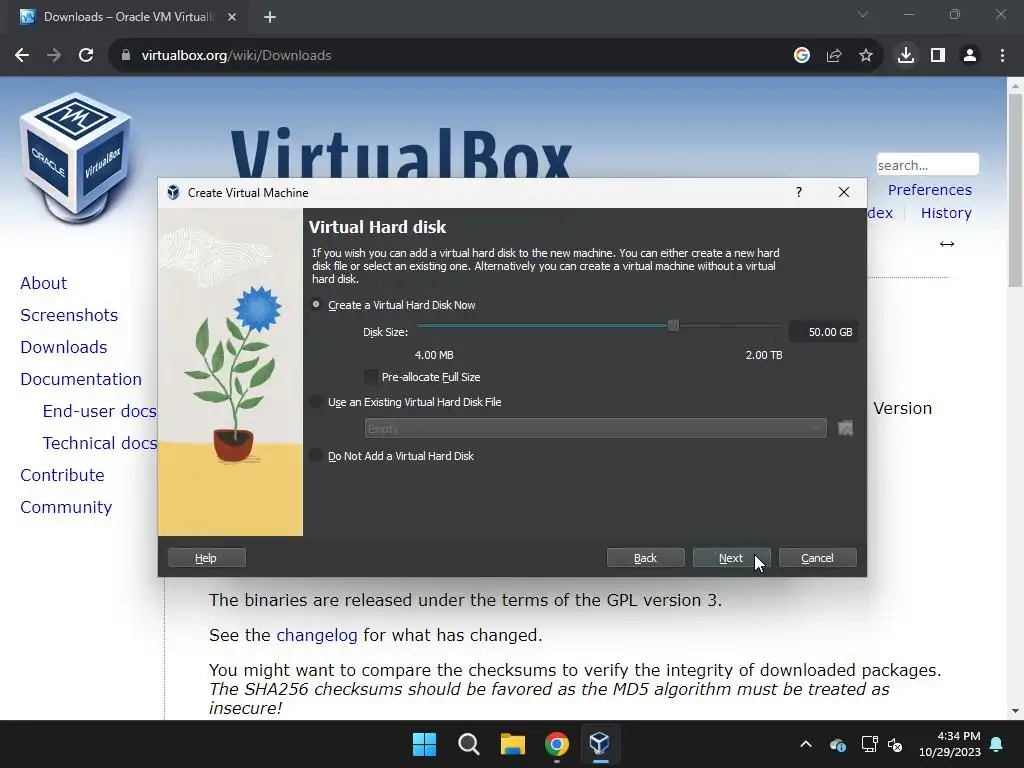Reload the VirtualBox downloads page
Image resolution: width=1024 pixels, height=768 pixels.
pos(86,56)
